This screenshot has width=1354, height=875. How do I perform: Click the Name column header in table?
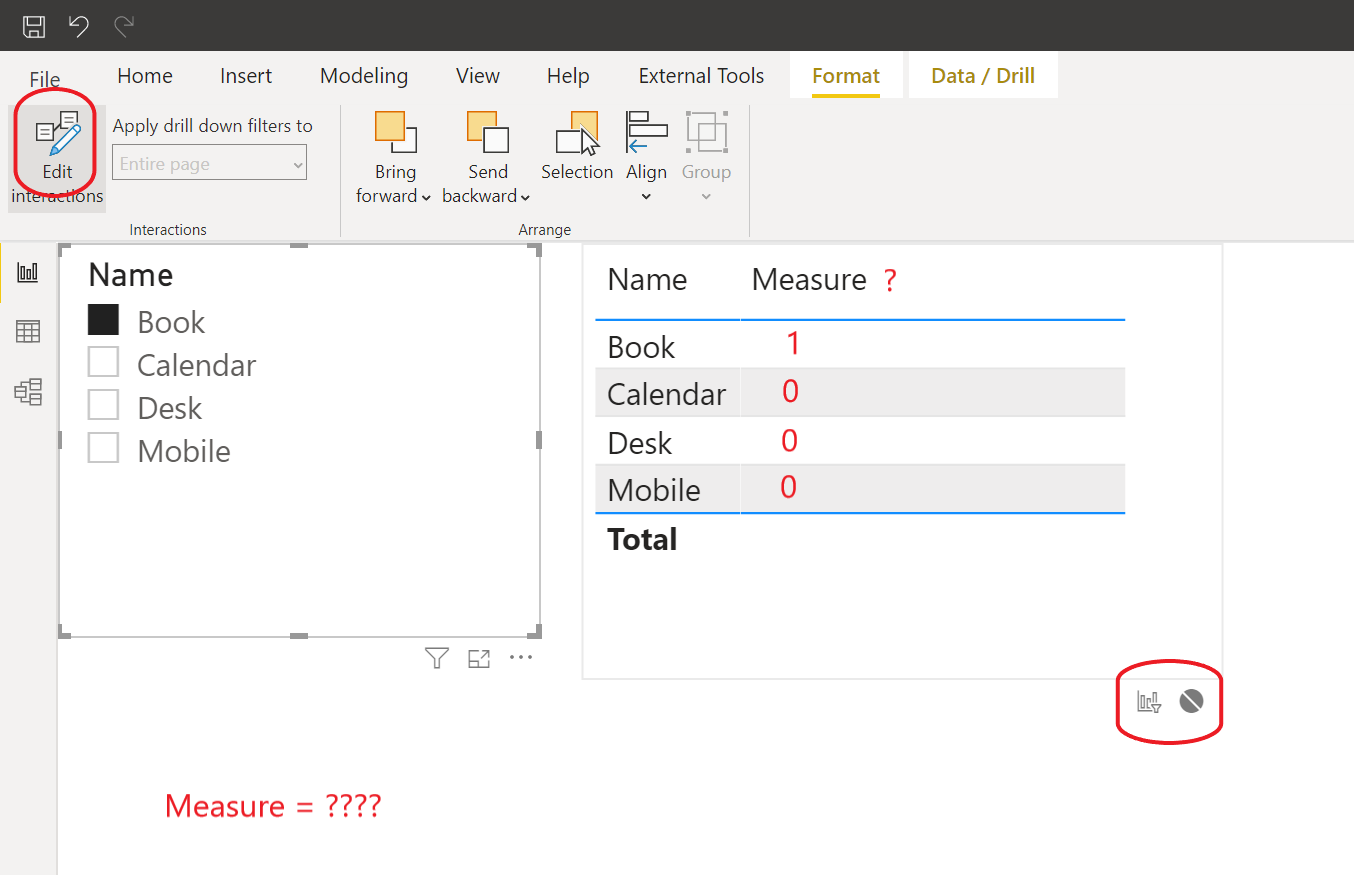click(647, 280)
